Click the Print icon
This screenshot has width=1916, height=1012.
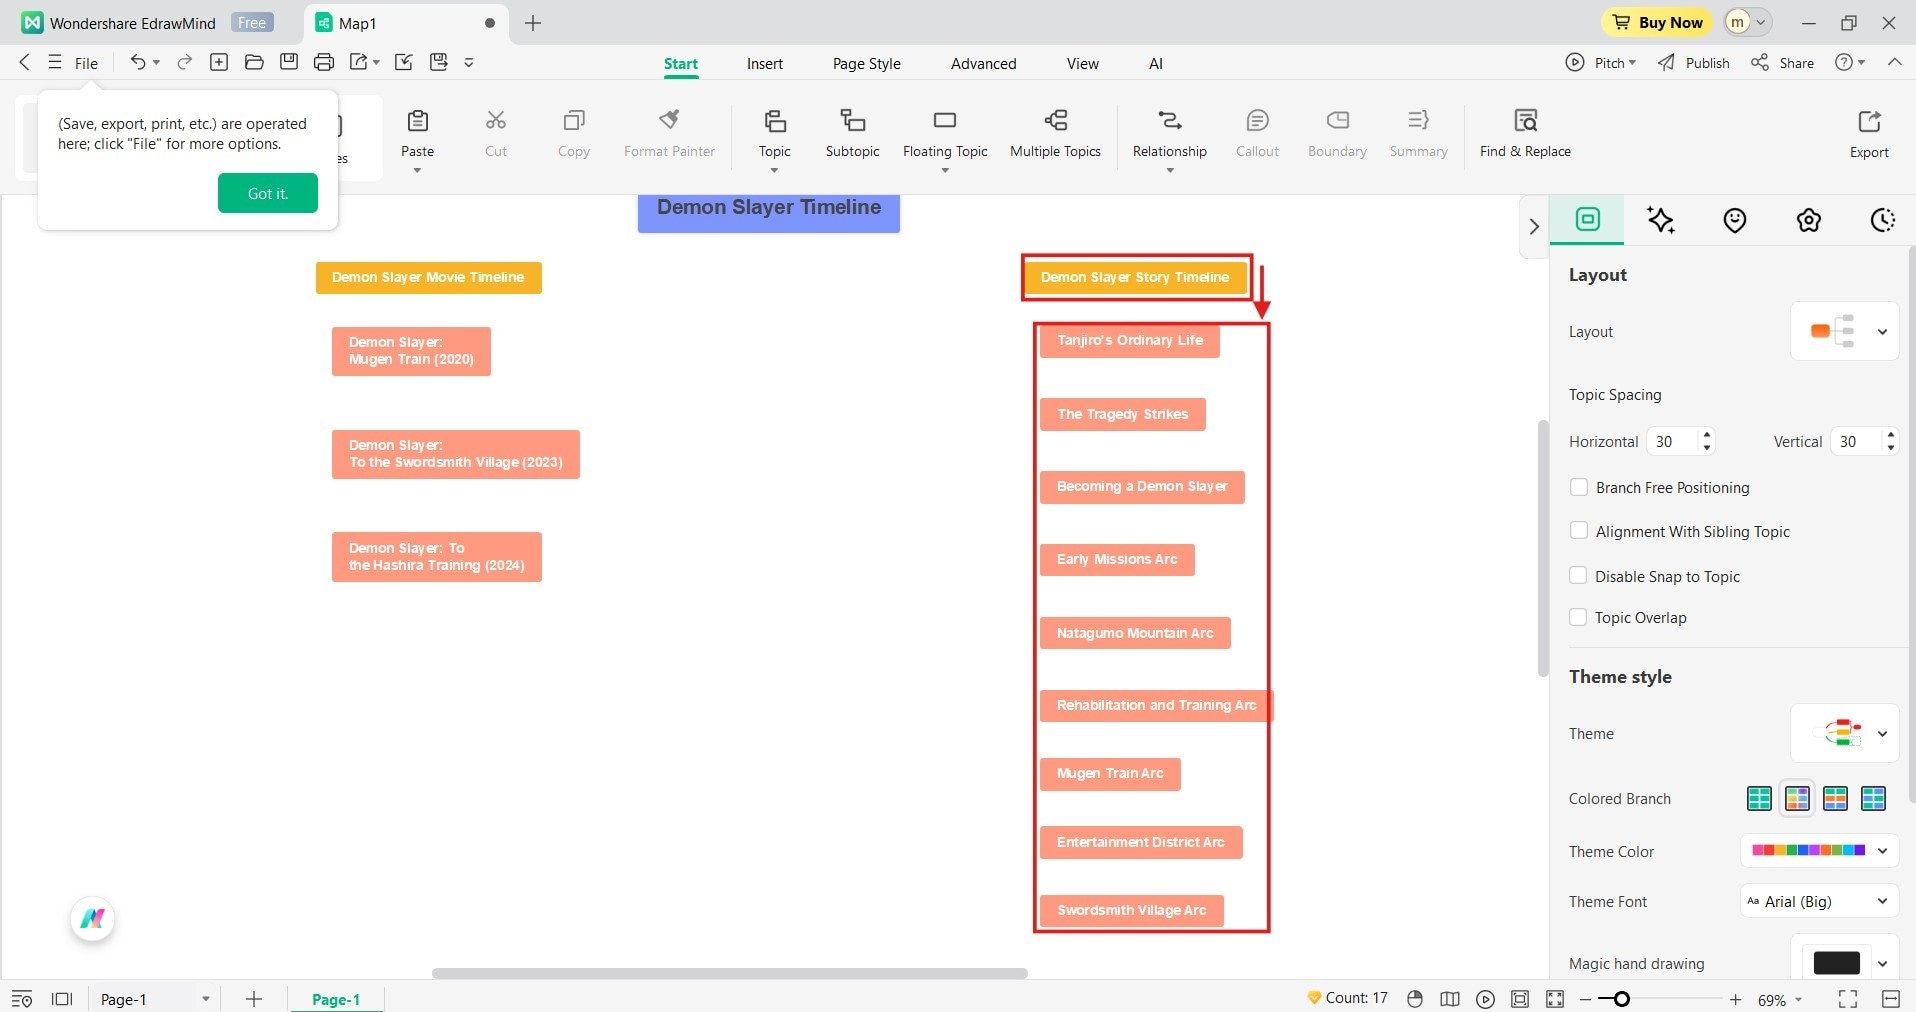(x=324, y=62)
